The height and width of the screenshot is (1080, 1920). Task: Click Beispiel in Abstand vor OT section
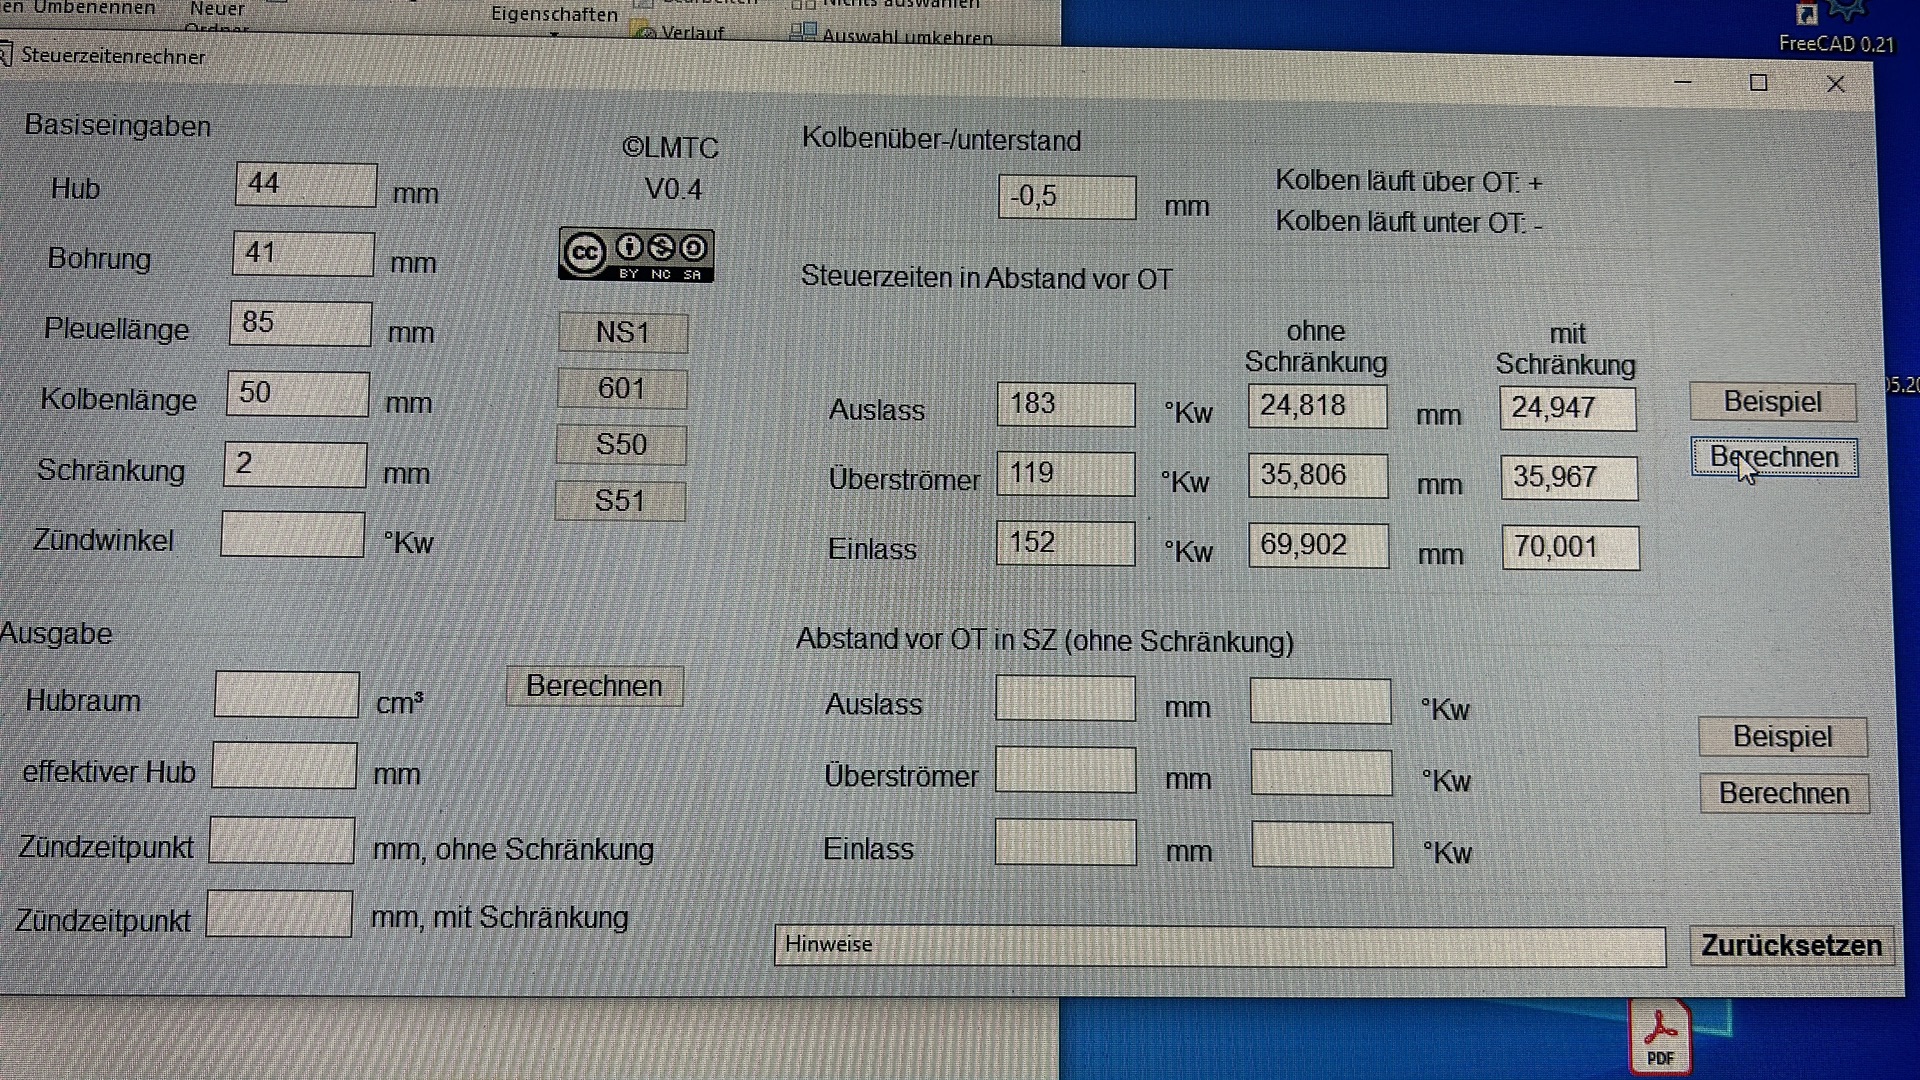pos(1782,737)
